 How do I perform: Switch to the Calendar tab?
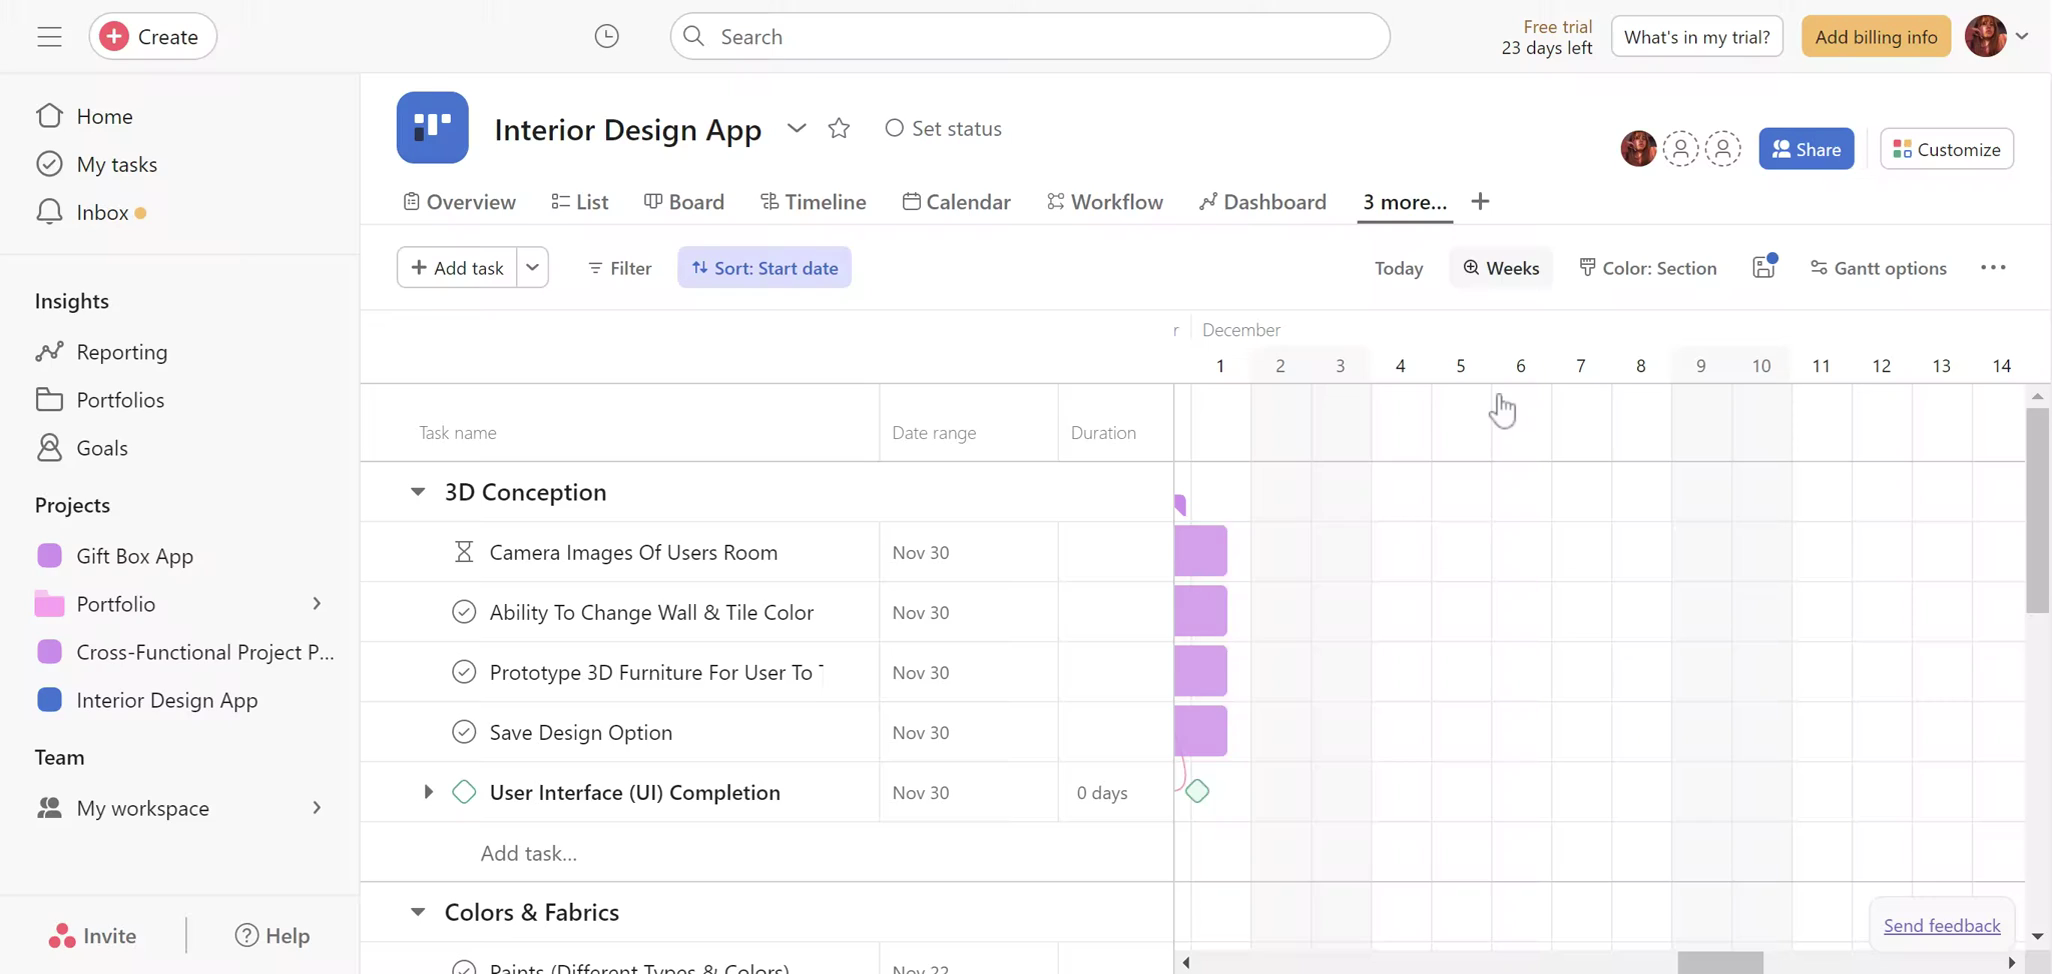957,201
